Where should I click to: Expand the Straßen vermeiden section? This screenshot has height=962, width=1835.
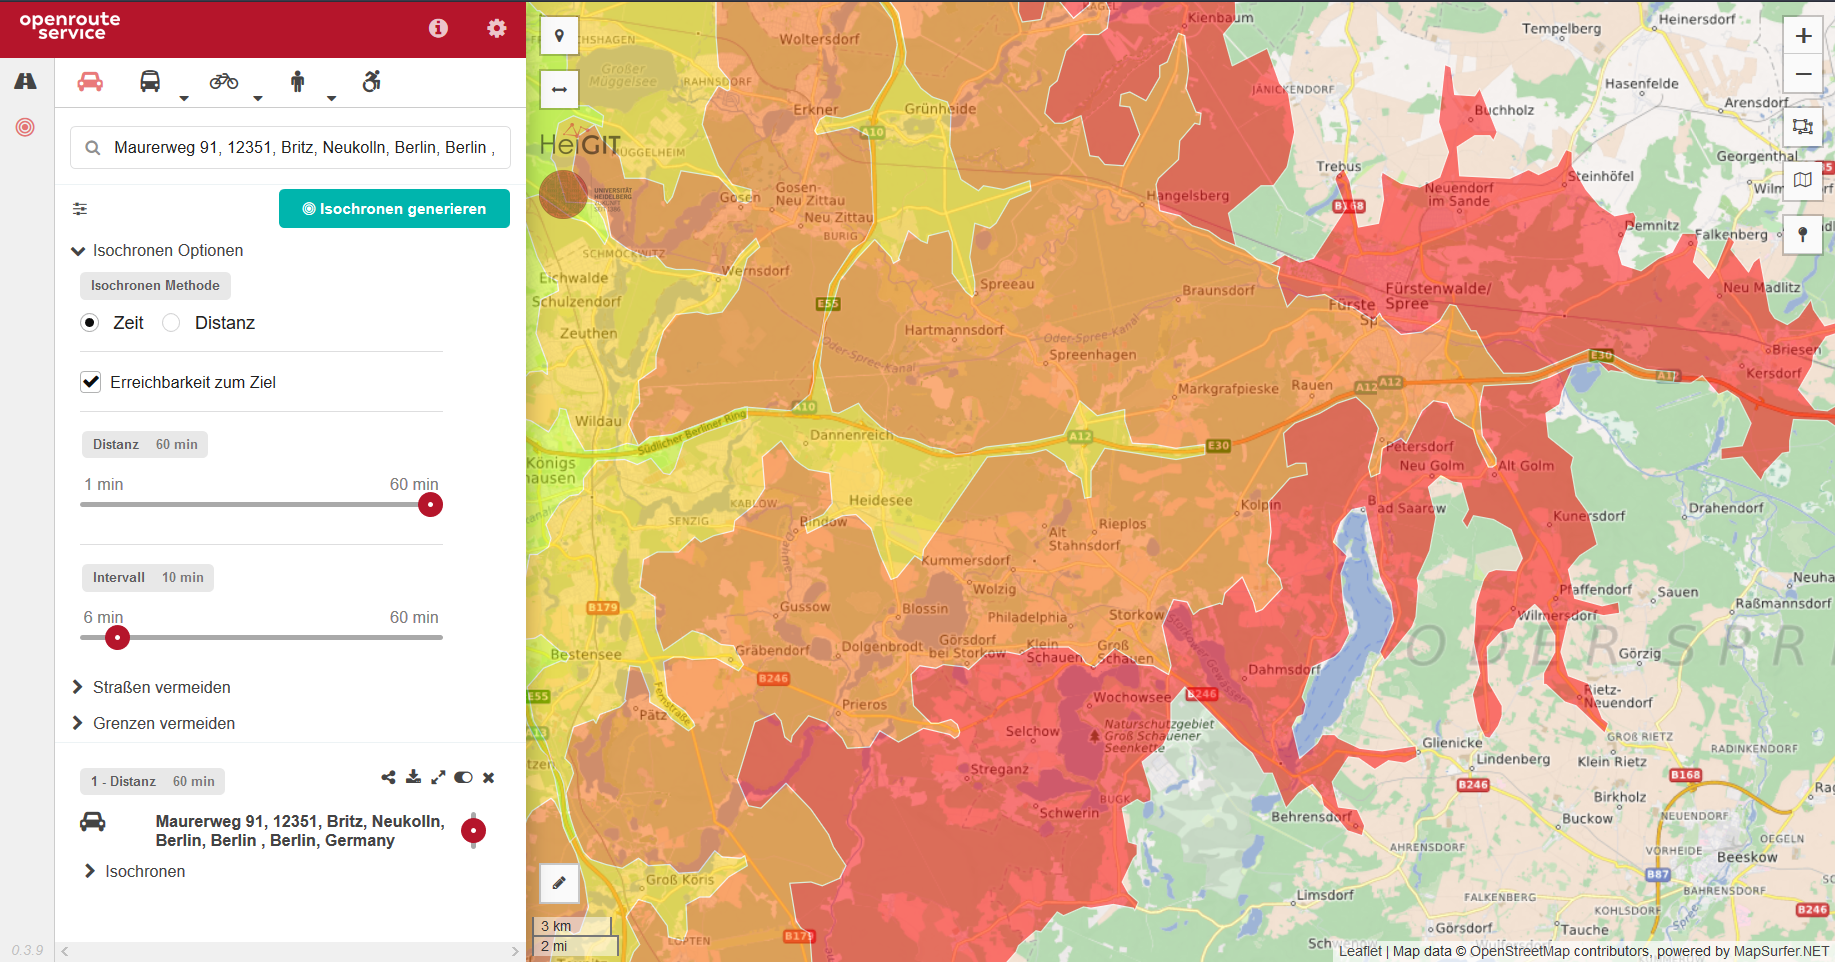click(x=161, y=687)
